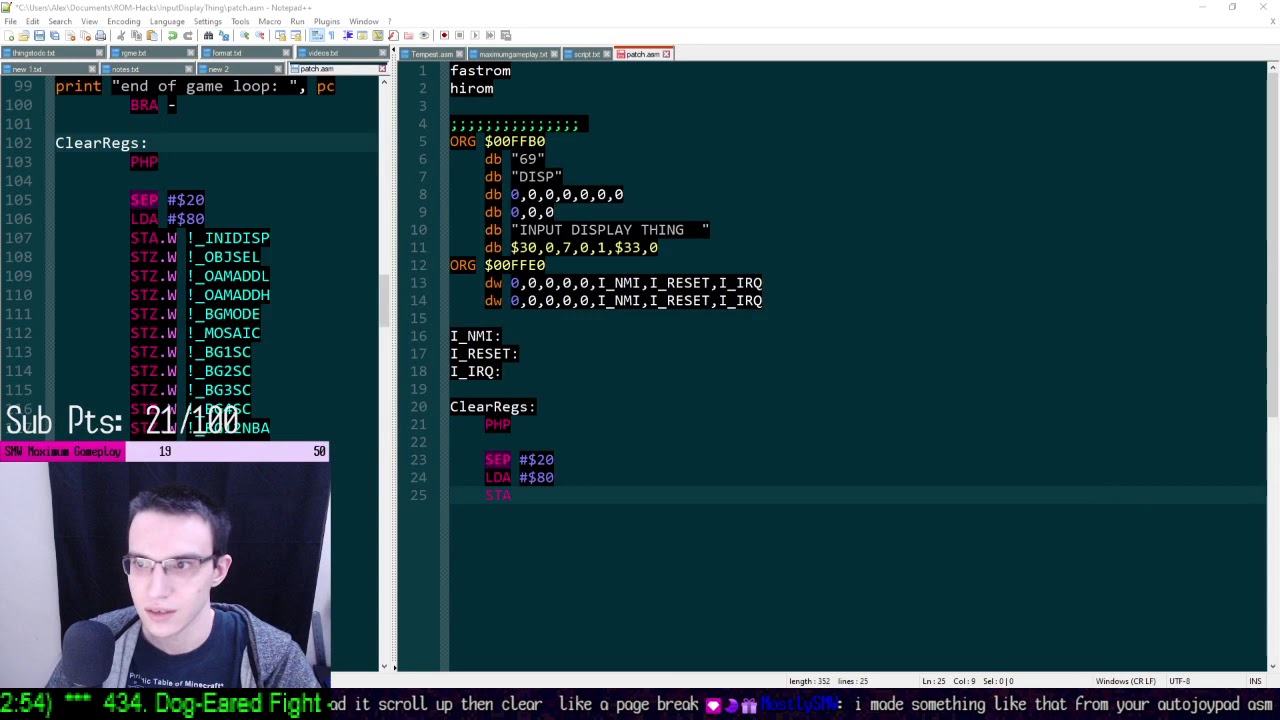Select the Tempest.asm tab in right pane

coord(432,54)
